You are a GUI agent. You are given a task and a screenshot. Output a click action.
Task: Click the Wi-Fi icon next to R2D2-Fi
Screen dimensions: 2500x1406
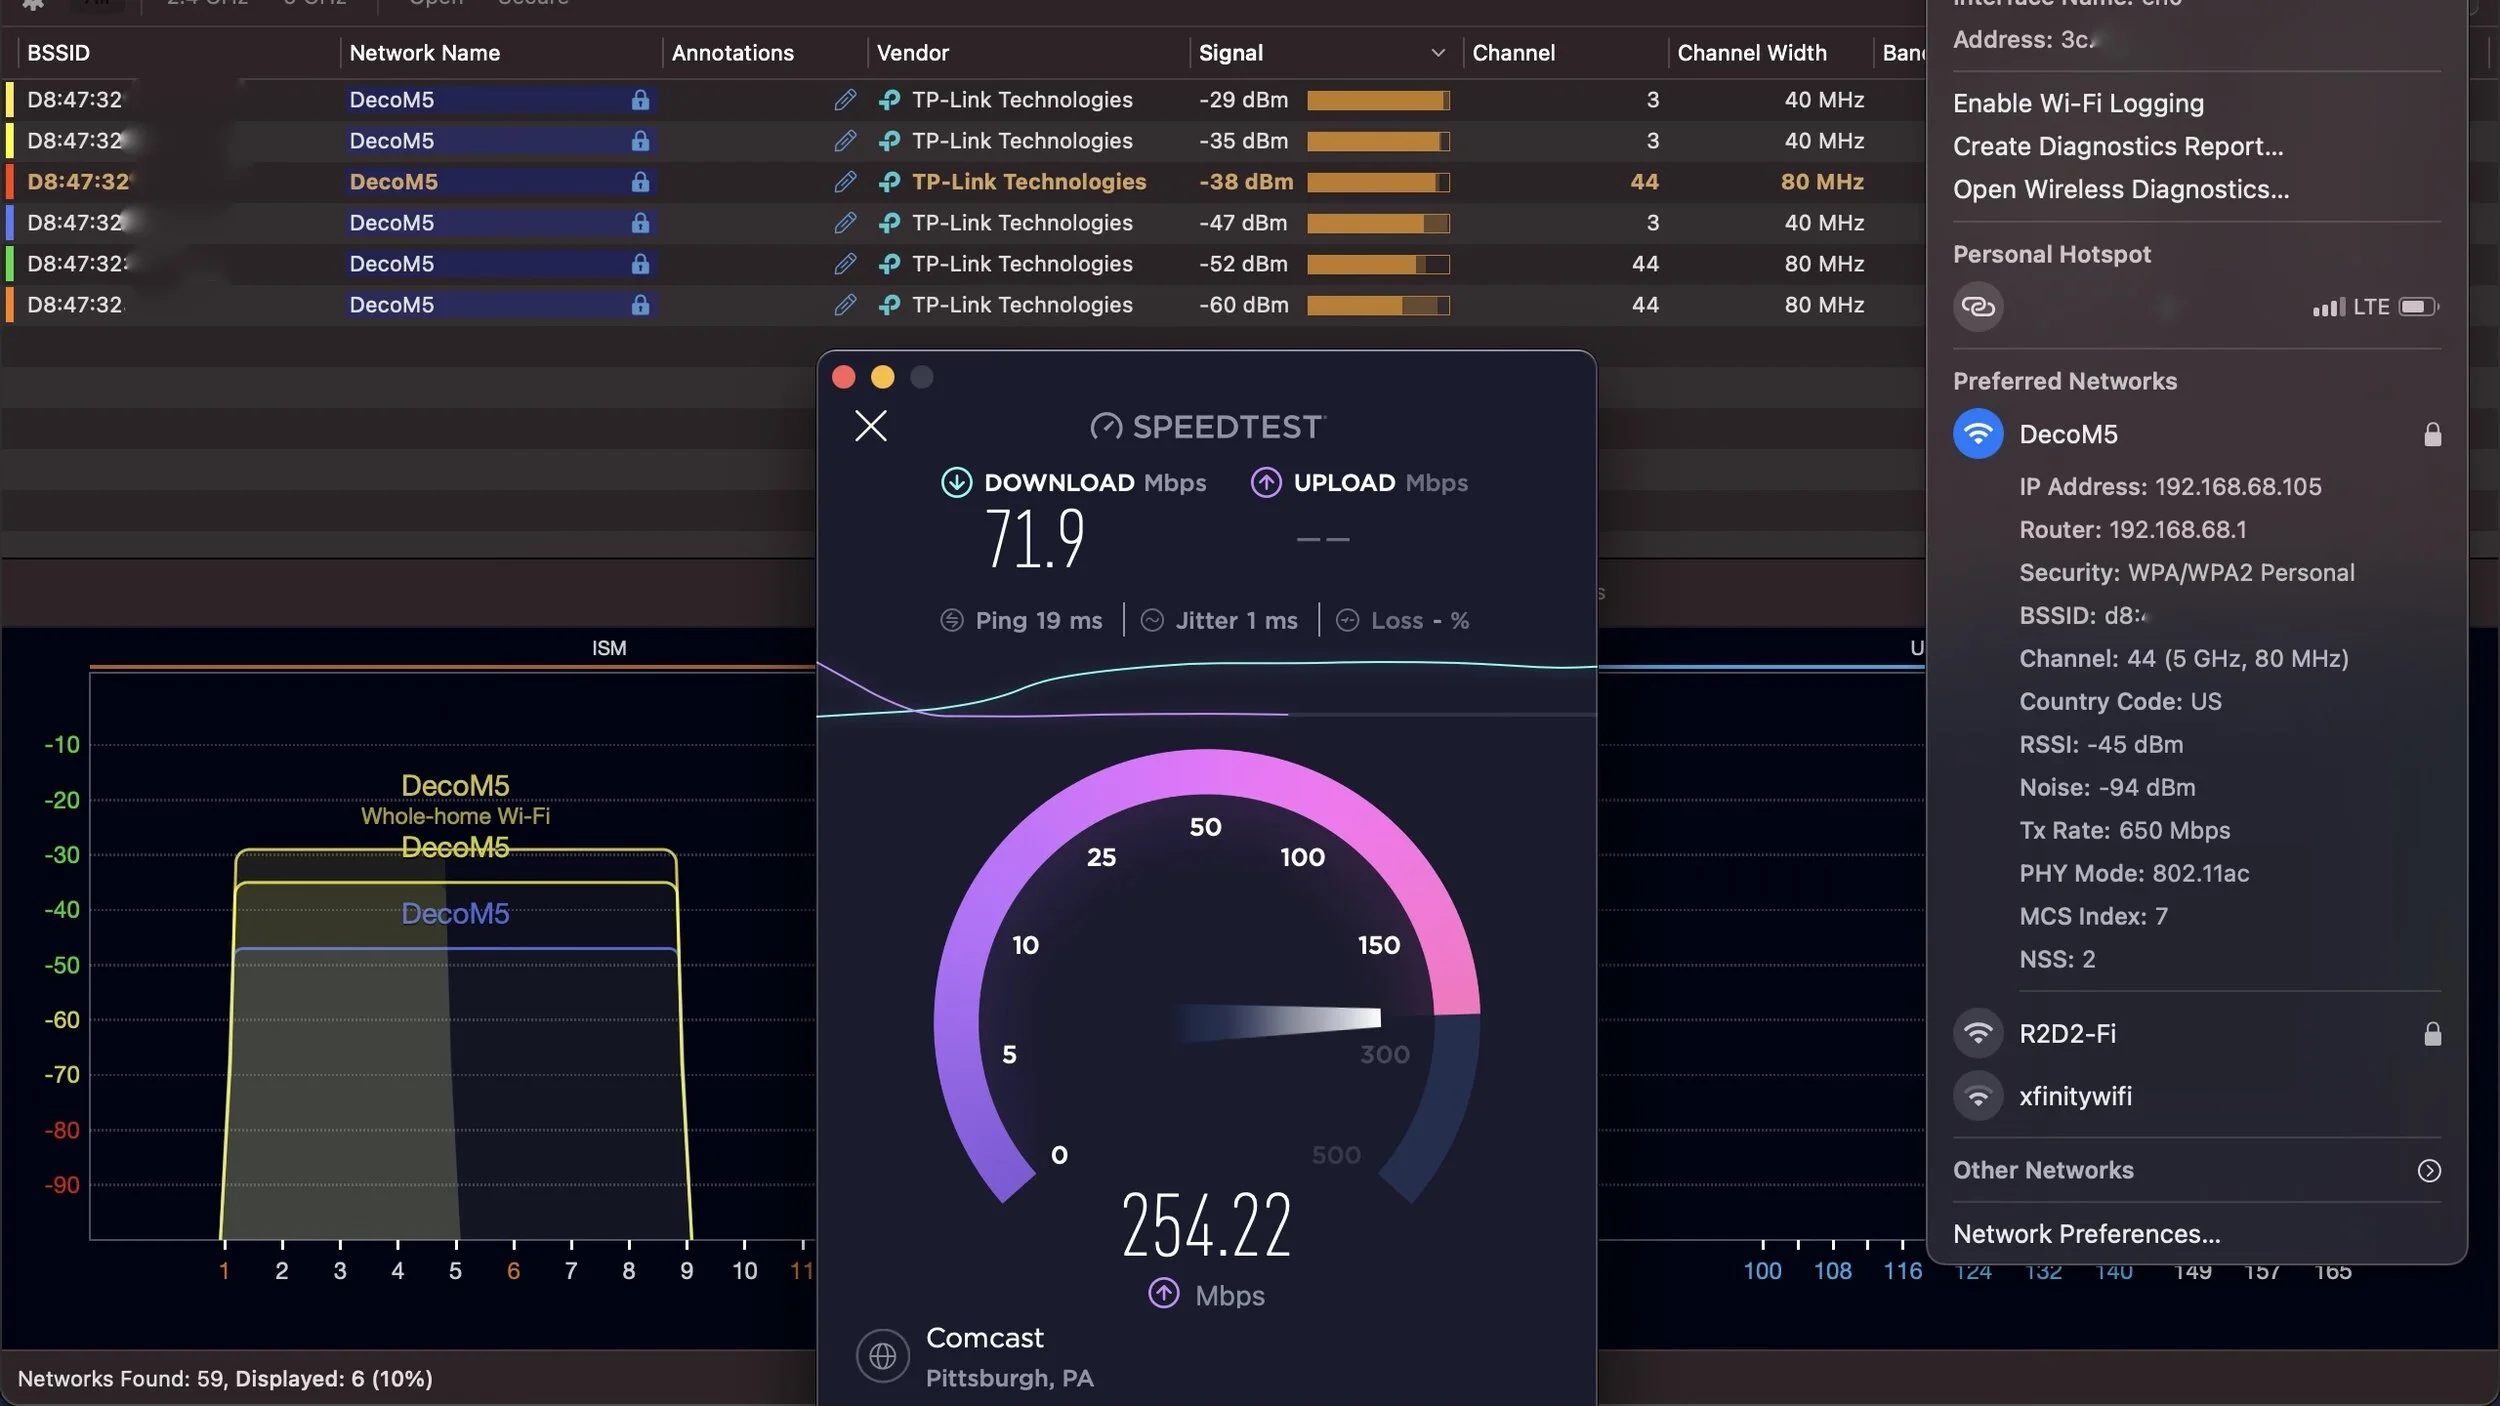coord(1977,1033)
